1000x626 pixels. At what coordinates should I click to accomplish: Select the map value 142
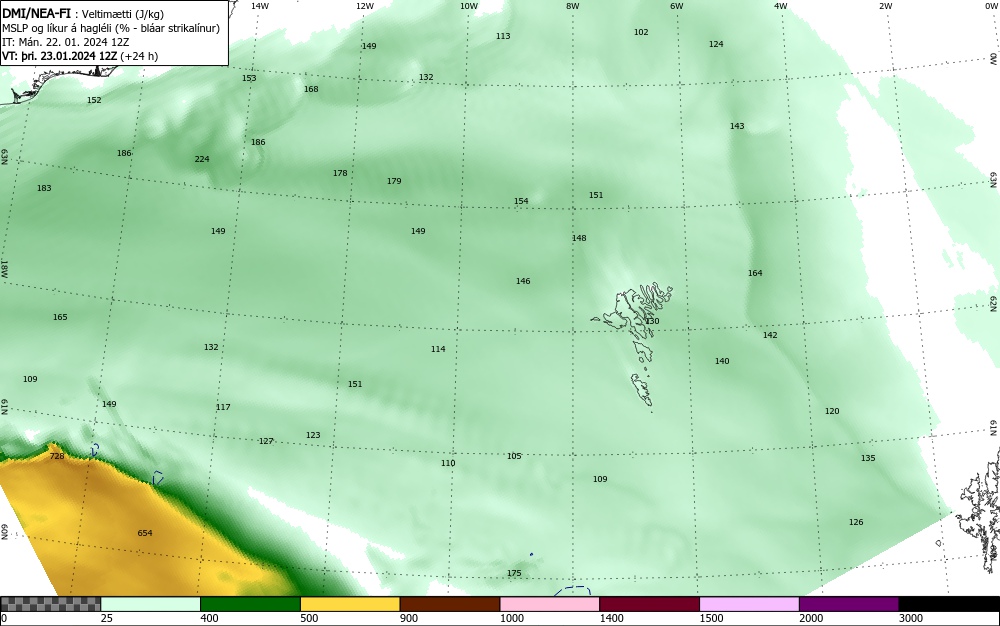point(770,335)
